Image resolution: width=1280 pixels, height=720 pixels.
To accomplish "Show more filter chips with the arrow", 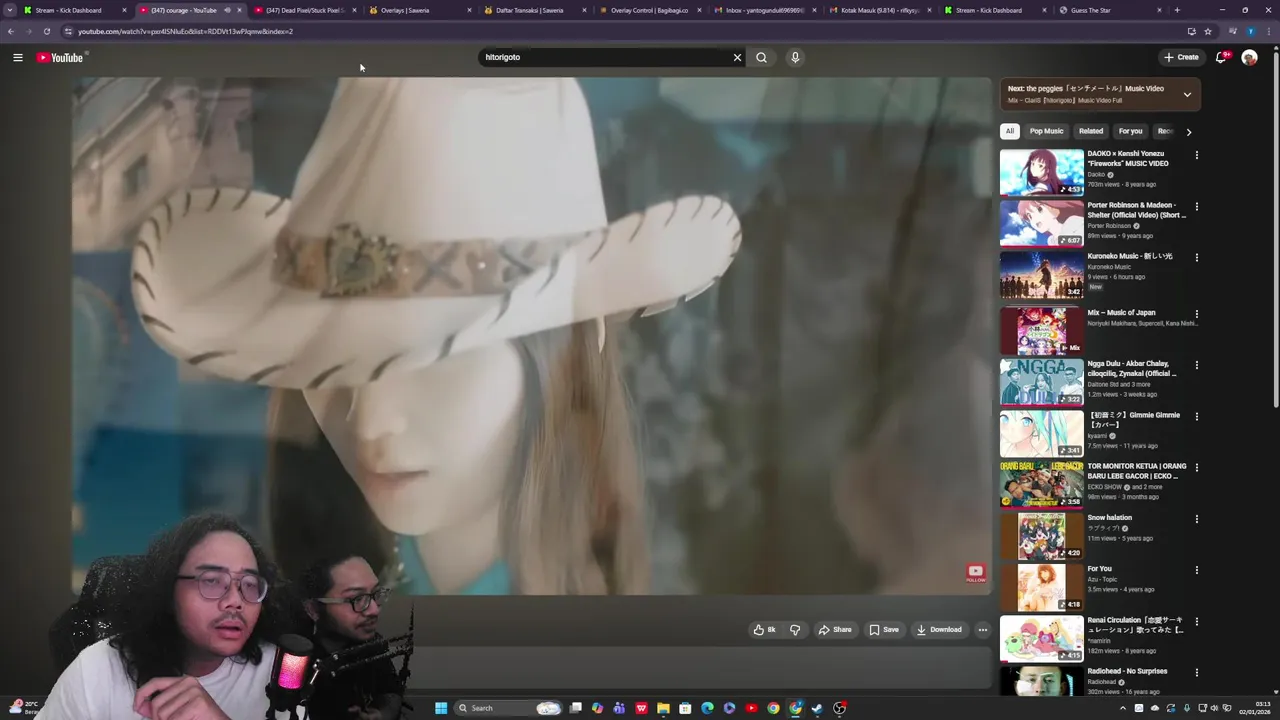I will pos(1188,131).
